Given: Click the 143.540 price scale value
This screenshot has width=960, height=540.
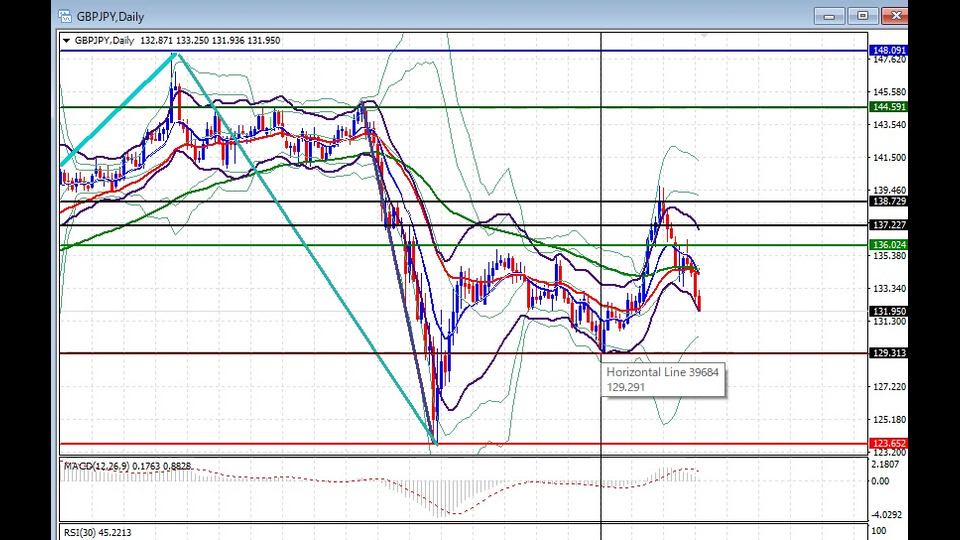Looking at the screenshot, I should pos(890,125).
